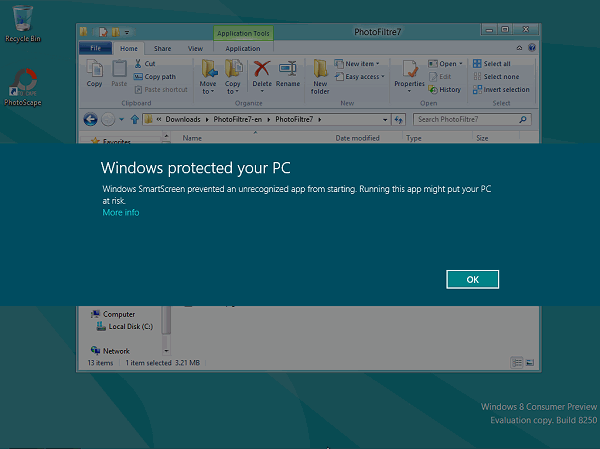Click the Edit command in ribbon
The height and width of the screenshot is (449, 600).
click(x=440, y=77)
